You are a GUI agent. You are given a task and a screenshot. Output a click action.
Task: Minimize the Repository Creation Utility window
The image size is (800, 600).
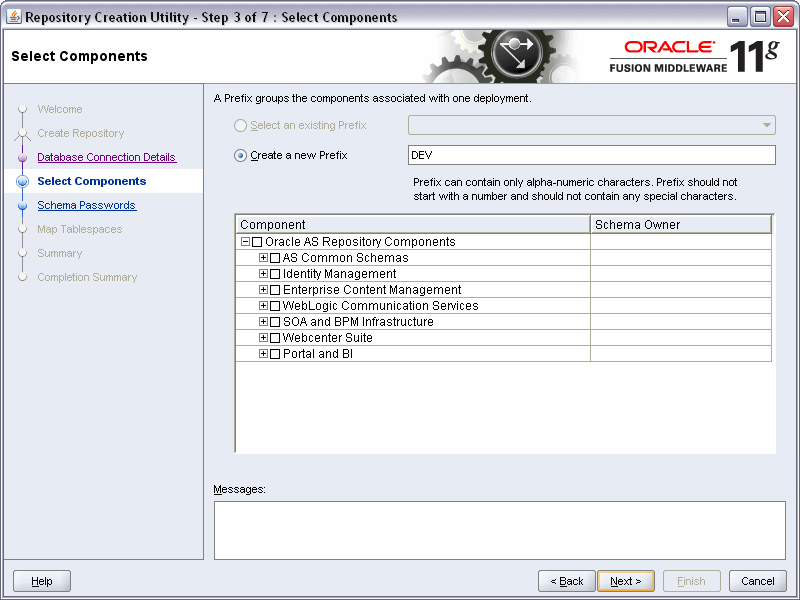coord(736,17)
